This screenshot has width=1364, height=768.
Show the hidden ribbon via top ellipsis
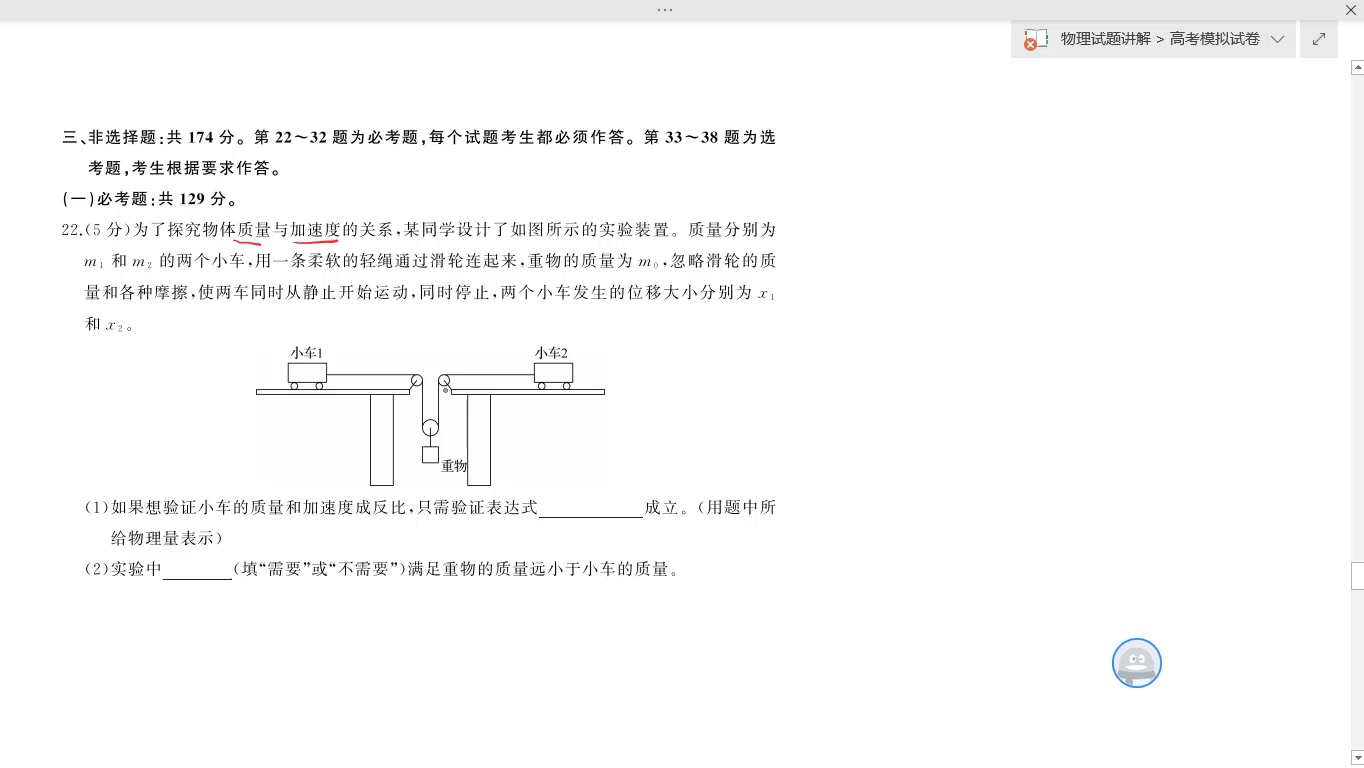tap(665, 9)
